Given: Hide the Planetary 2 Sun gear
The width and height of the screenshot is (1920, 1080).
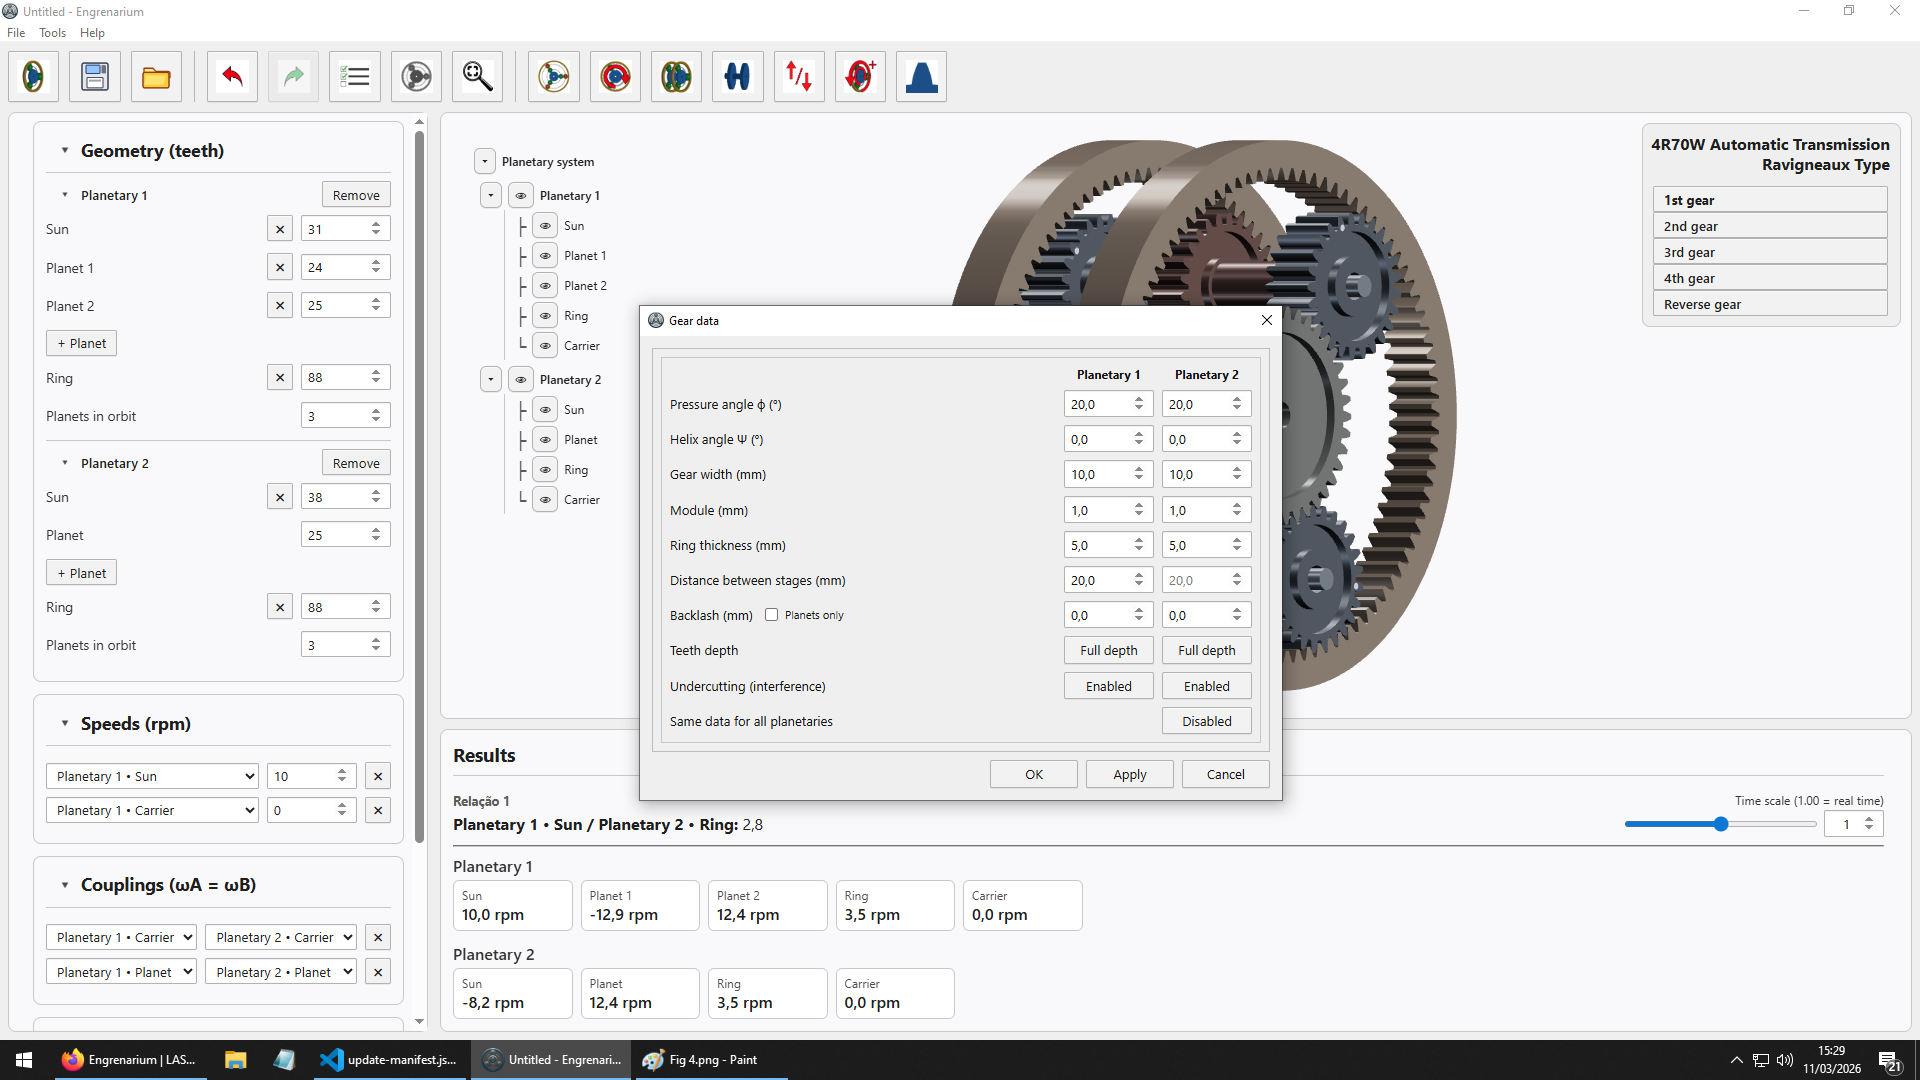Looking at the screenshot, I should [x=545, y=410].
